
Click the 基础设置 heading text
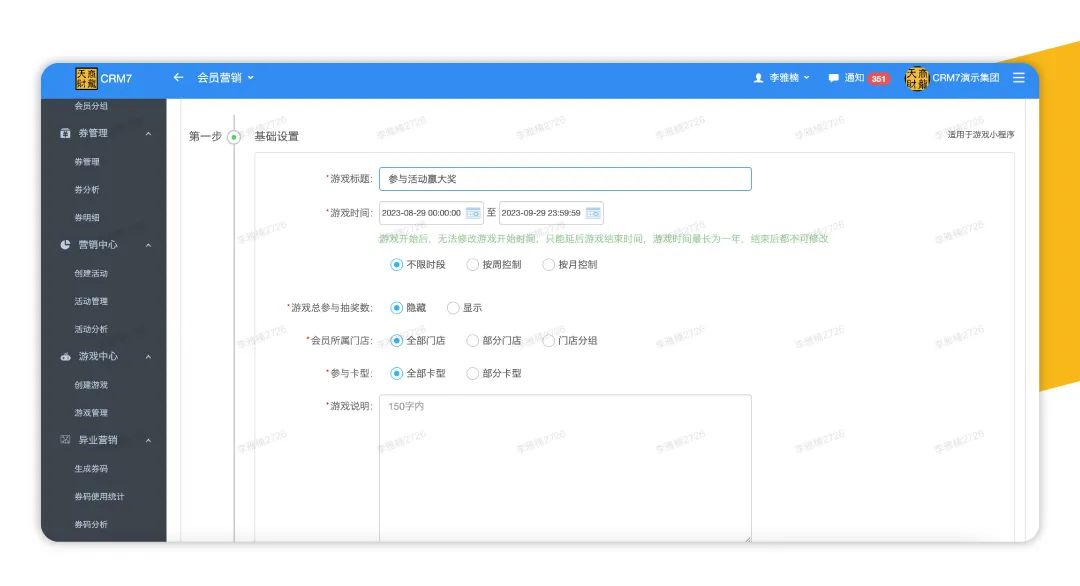point(277,136)
